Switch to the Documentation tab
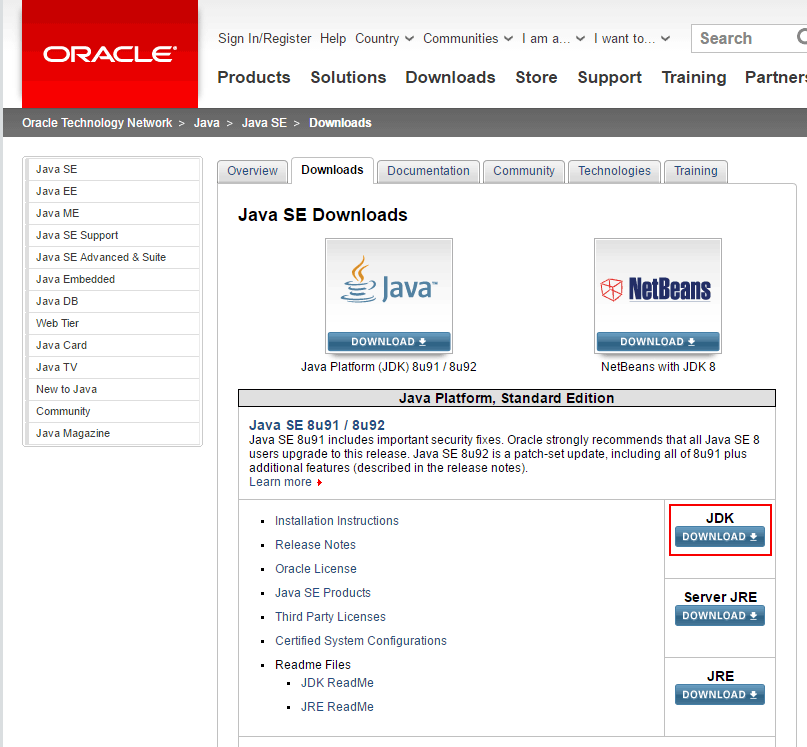The height and width of the screenshot is (747, 807). pos(427,171)
